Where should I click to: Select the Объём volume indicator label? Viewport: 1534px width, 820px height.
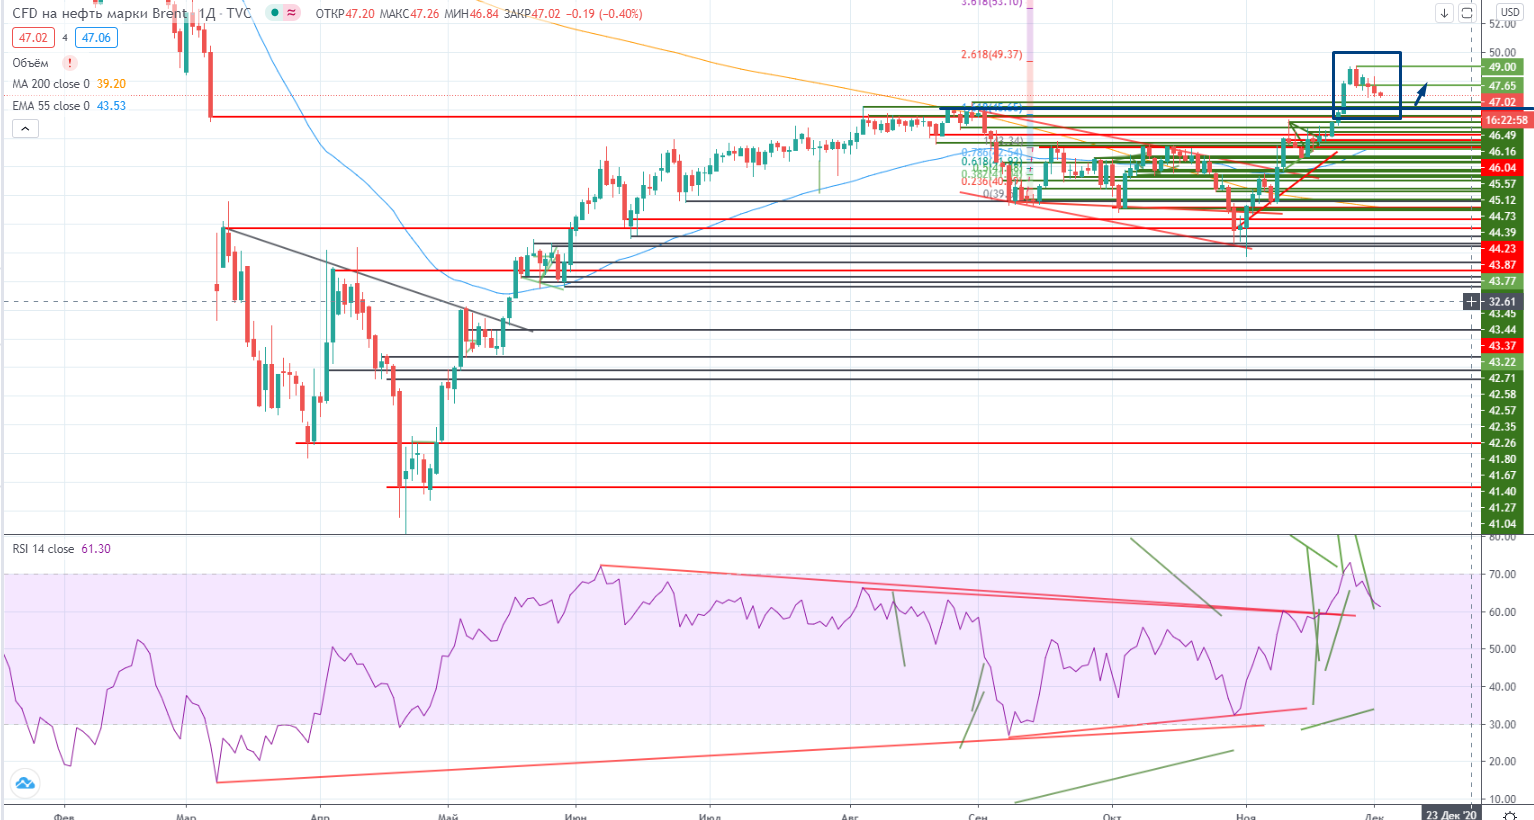pos(30,62)
